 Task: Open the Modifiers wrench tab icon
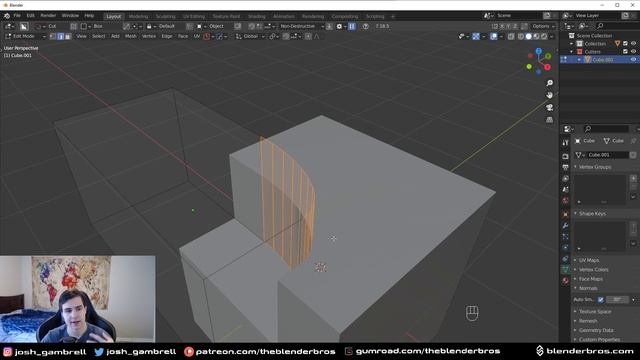pos(565,225)
